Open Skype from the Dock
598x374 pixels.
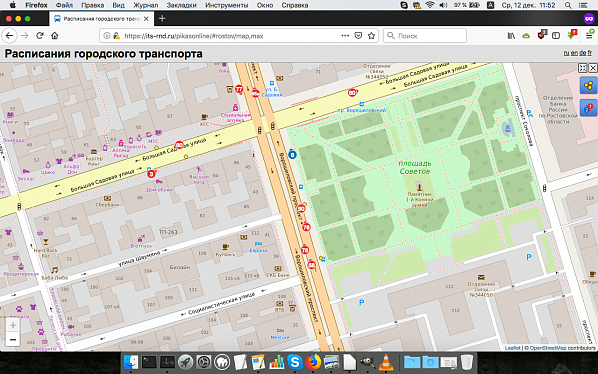[295, 362]
